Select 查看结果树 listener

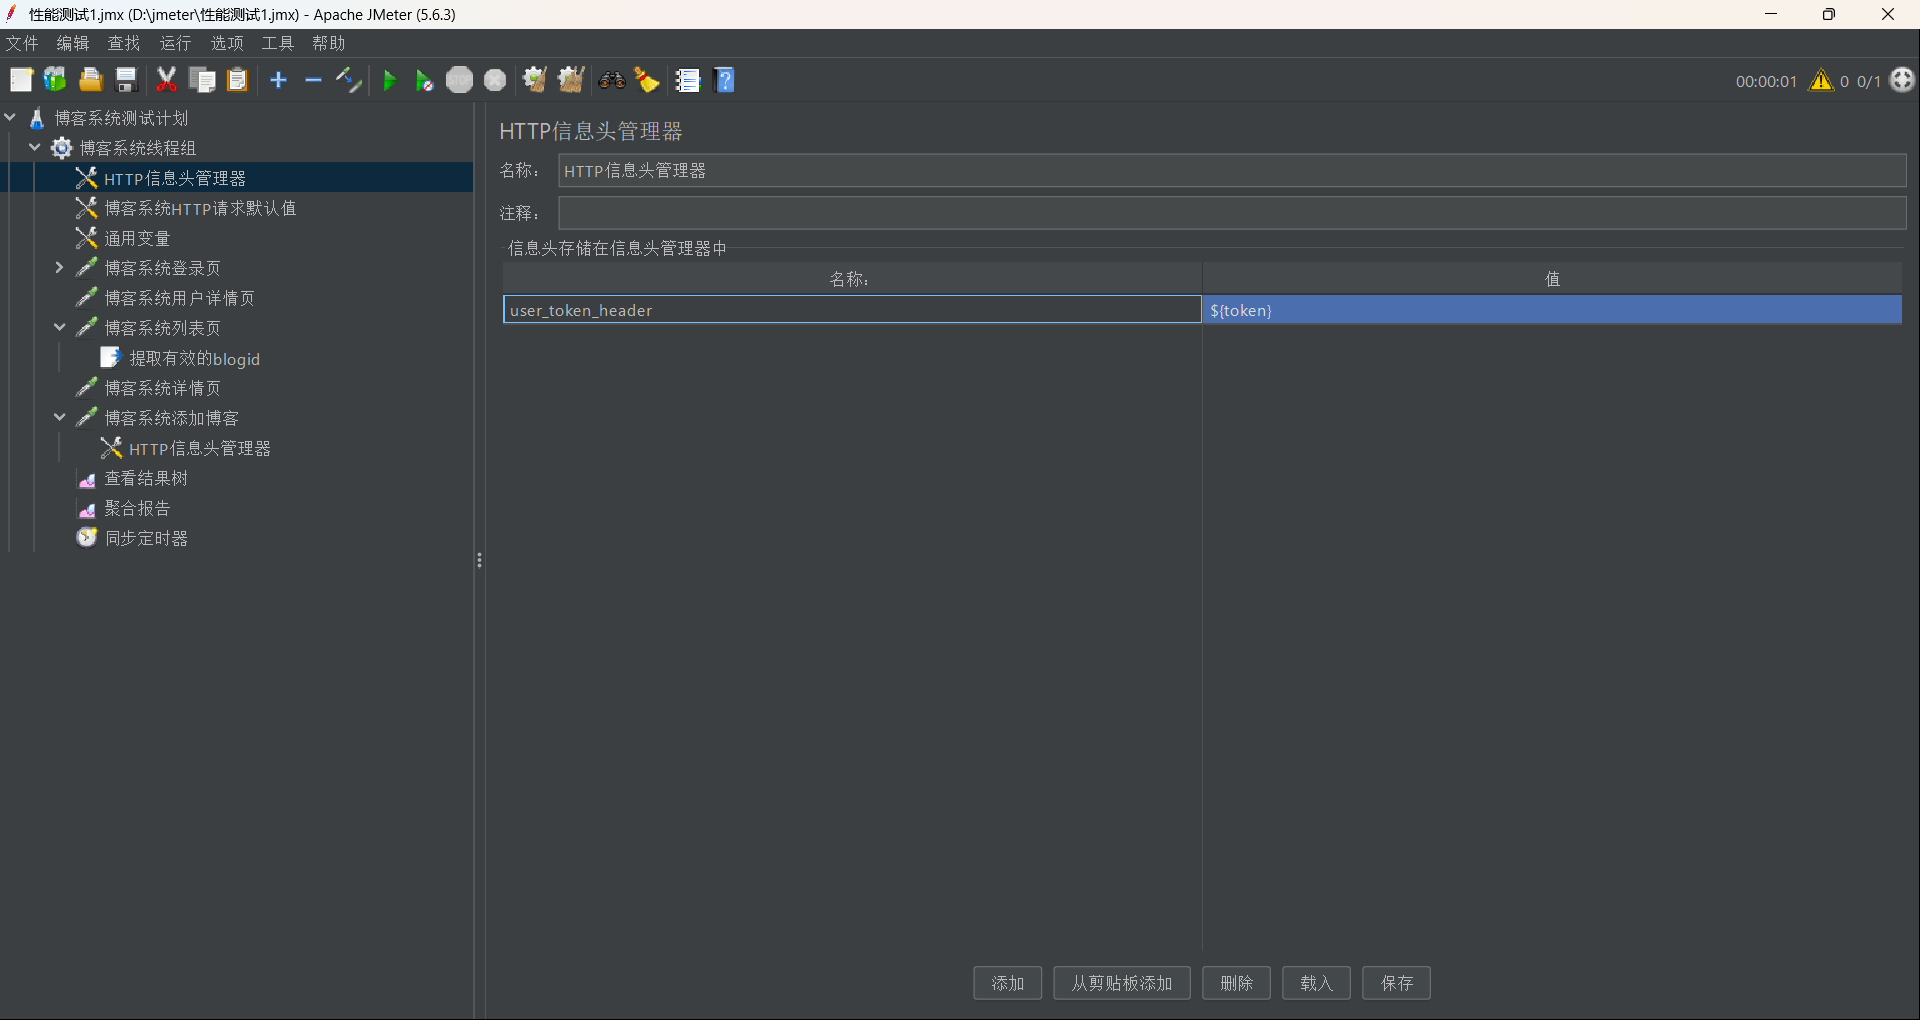pos(146,478)
